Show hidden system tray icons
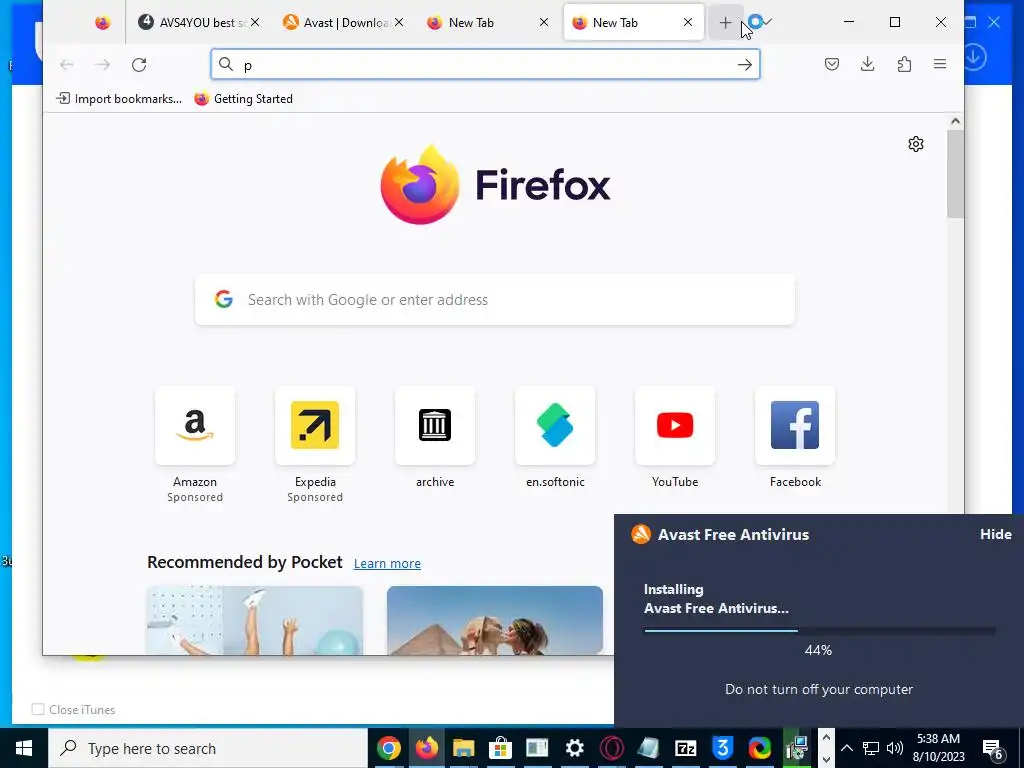The image size is (1024, 768). [x=846, y=748]
